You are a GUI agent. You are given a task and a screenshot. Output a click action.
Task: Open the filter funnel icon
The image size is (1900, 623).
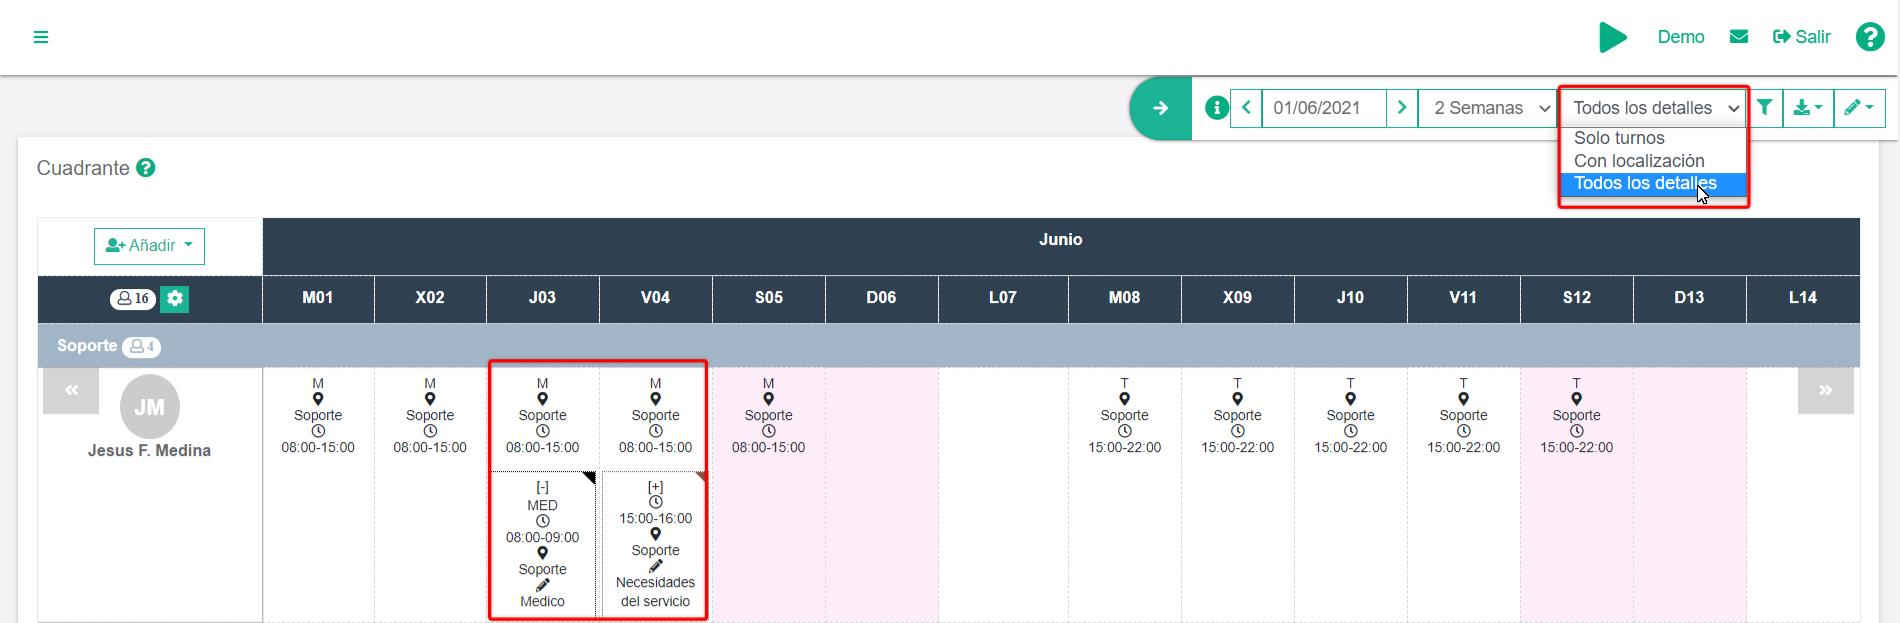[x=1765, y=108]
